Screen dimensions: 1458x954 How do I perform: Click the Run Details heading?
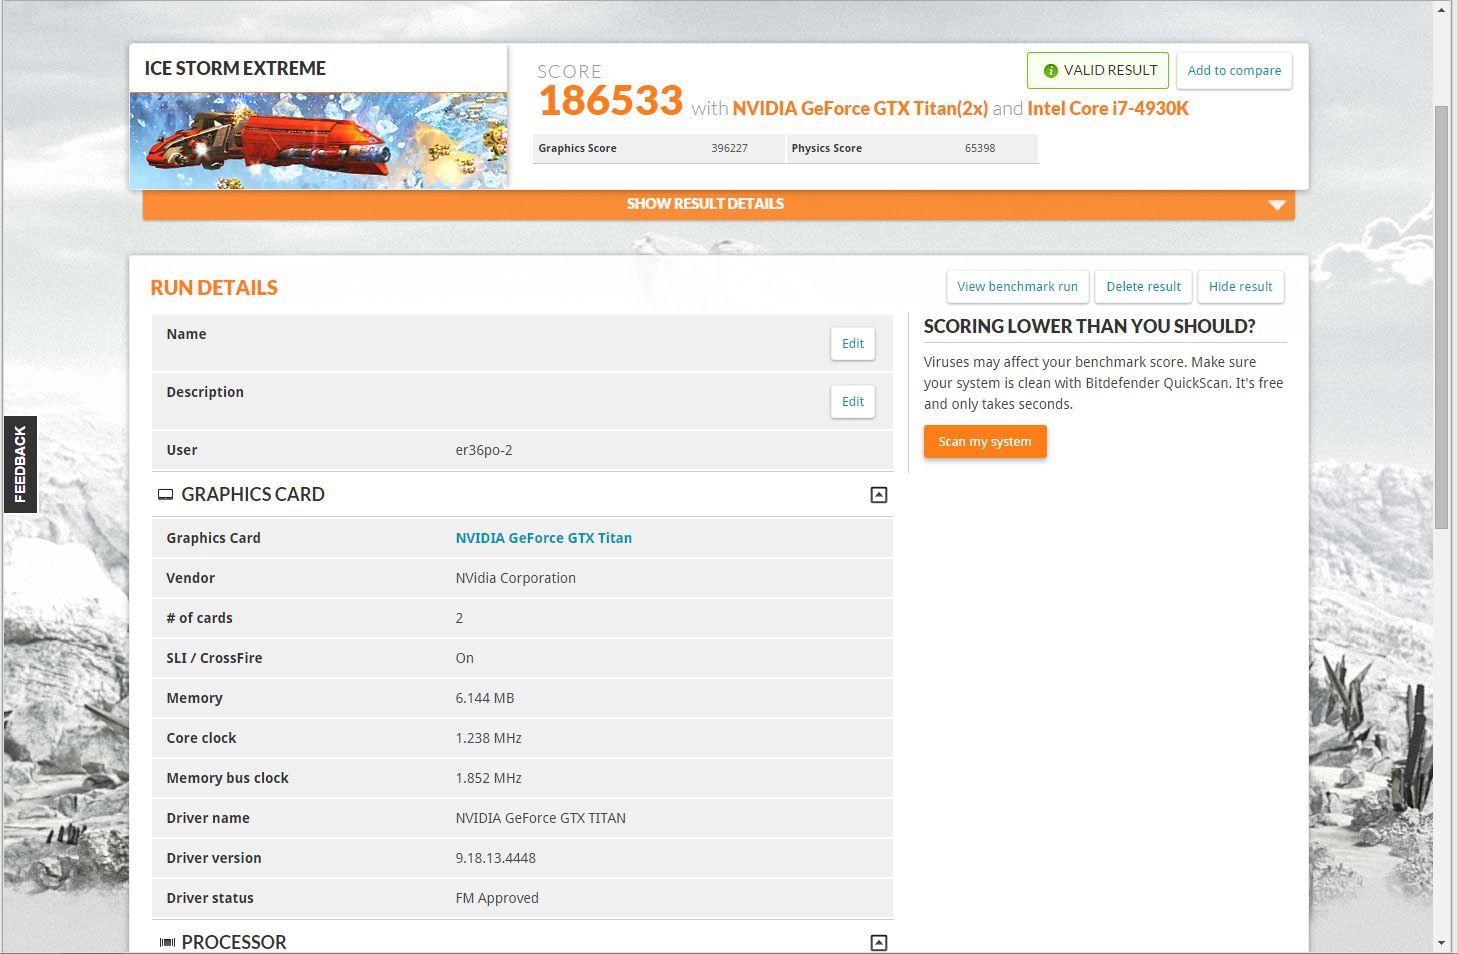pos(214,288)
